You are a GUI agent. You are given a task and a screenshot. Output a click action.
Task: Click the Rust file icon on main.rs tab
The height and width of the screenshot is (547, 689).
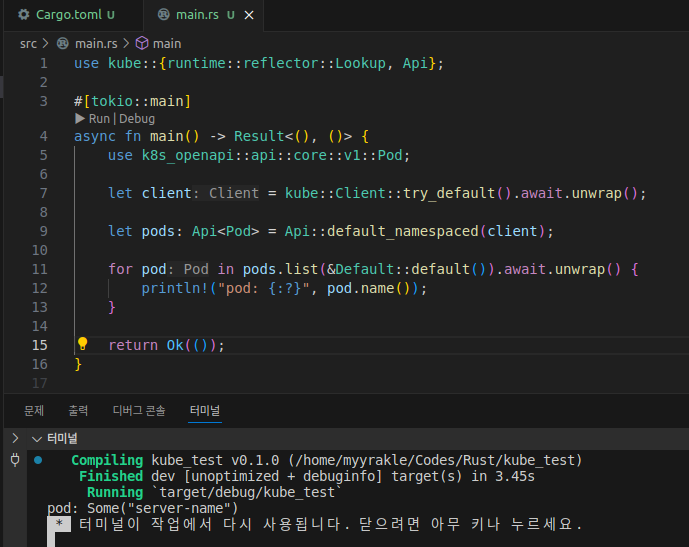click(162, 15)
